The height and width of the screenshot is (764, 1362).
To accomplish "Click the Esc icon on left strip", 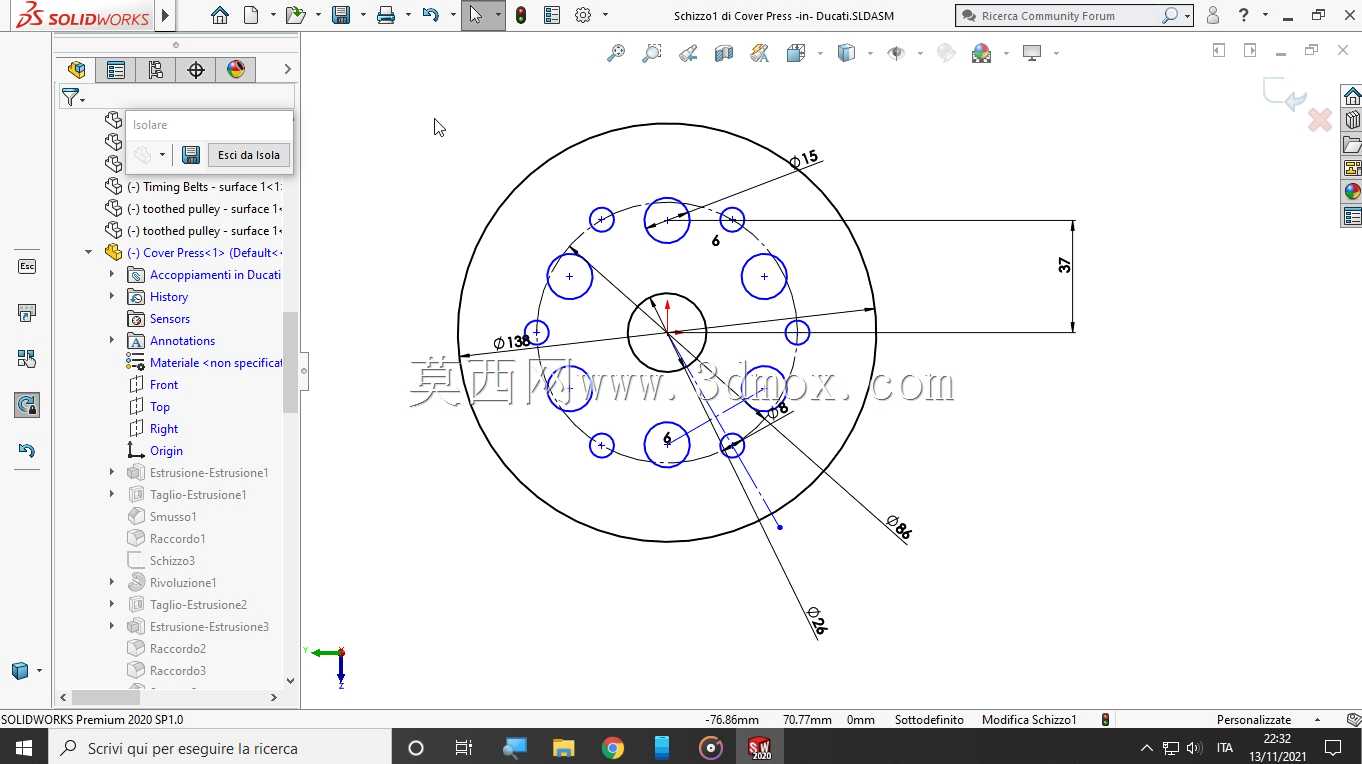I will click(27, 266).
